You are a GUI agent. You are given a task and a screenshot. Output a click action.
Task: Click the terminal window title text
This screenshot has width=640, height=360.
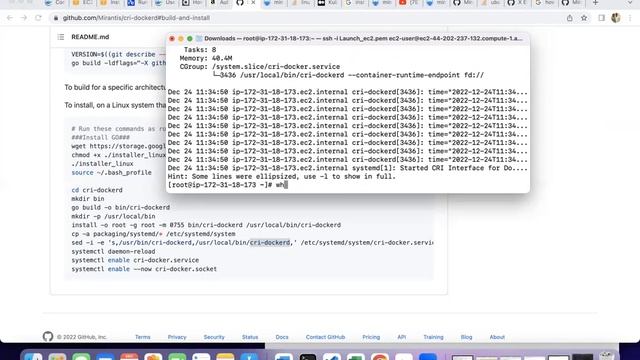(363, 38)
